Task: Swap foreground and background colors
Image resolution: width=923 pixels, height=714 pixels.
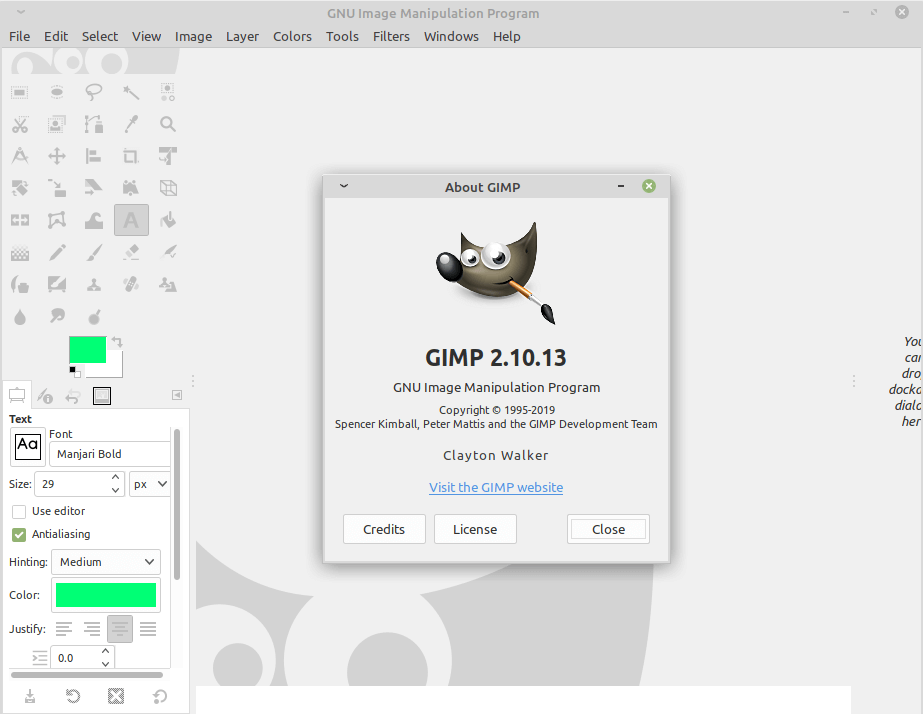Action: (117, 342)
